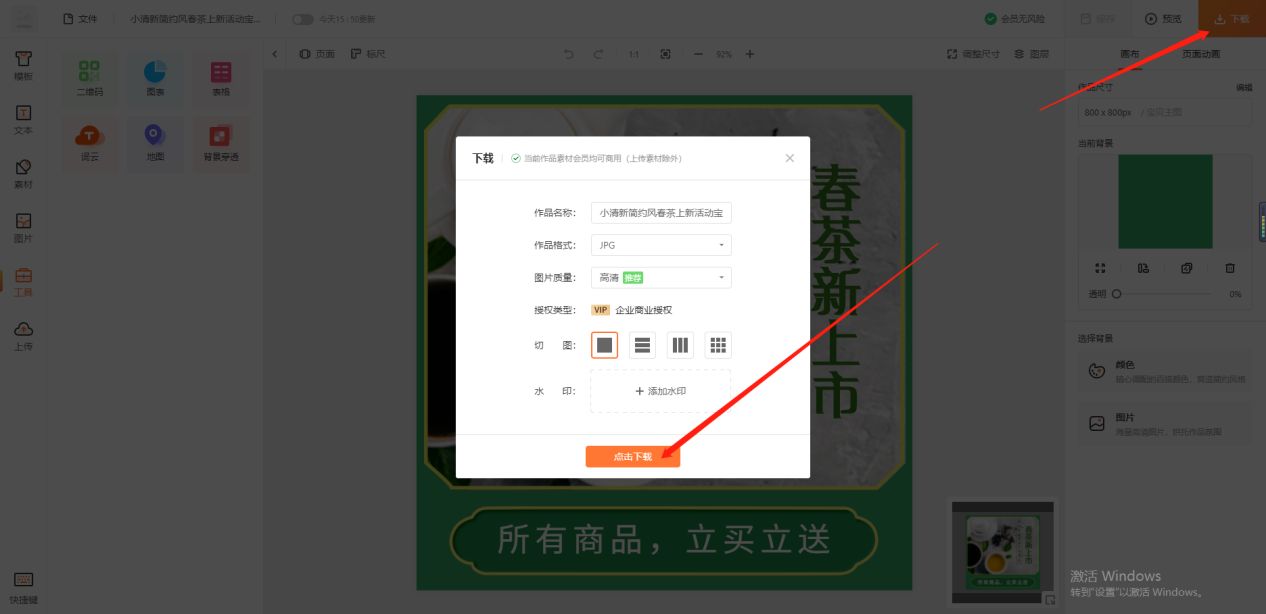The image size is (1266, 614).
Task: Select the 图表 chart tool
Action: click(155, 78)
